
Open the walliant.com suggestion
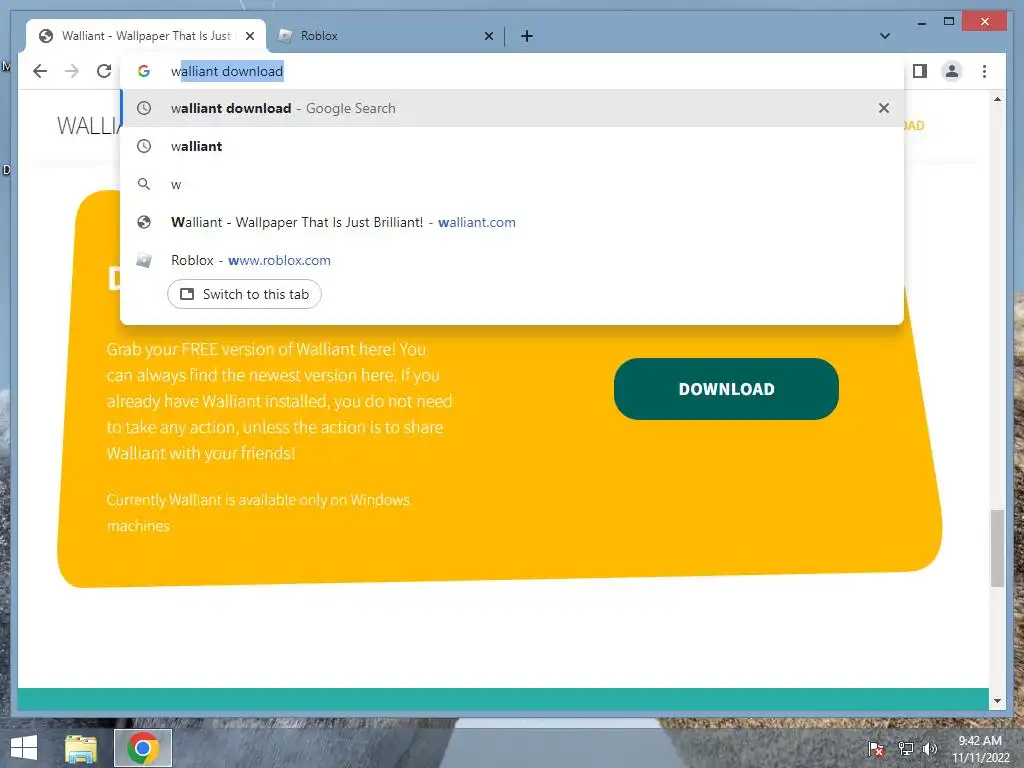coord(513,222)
